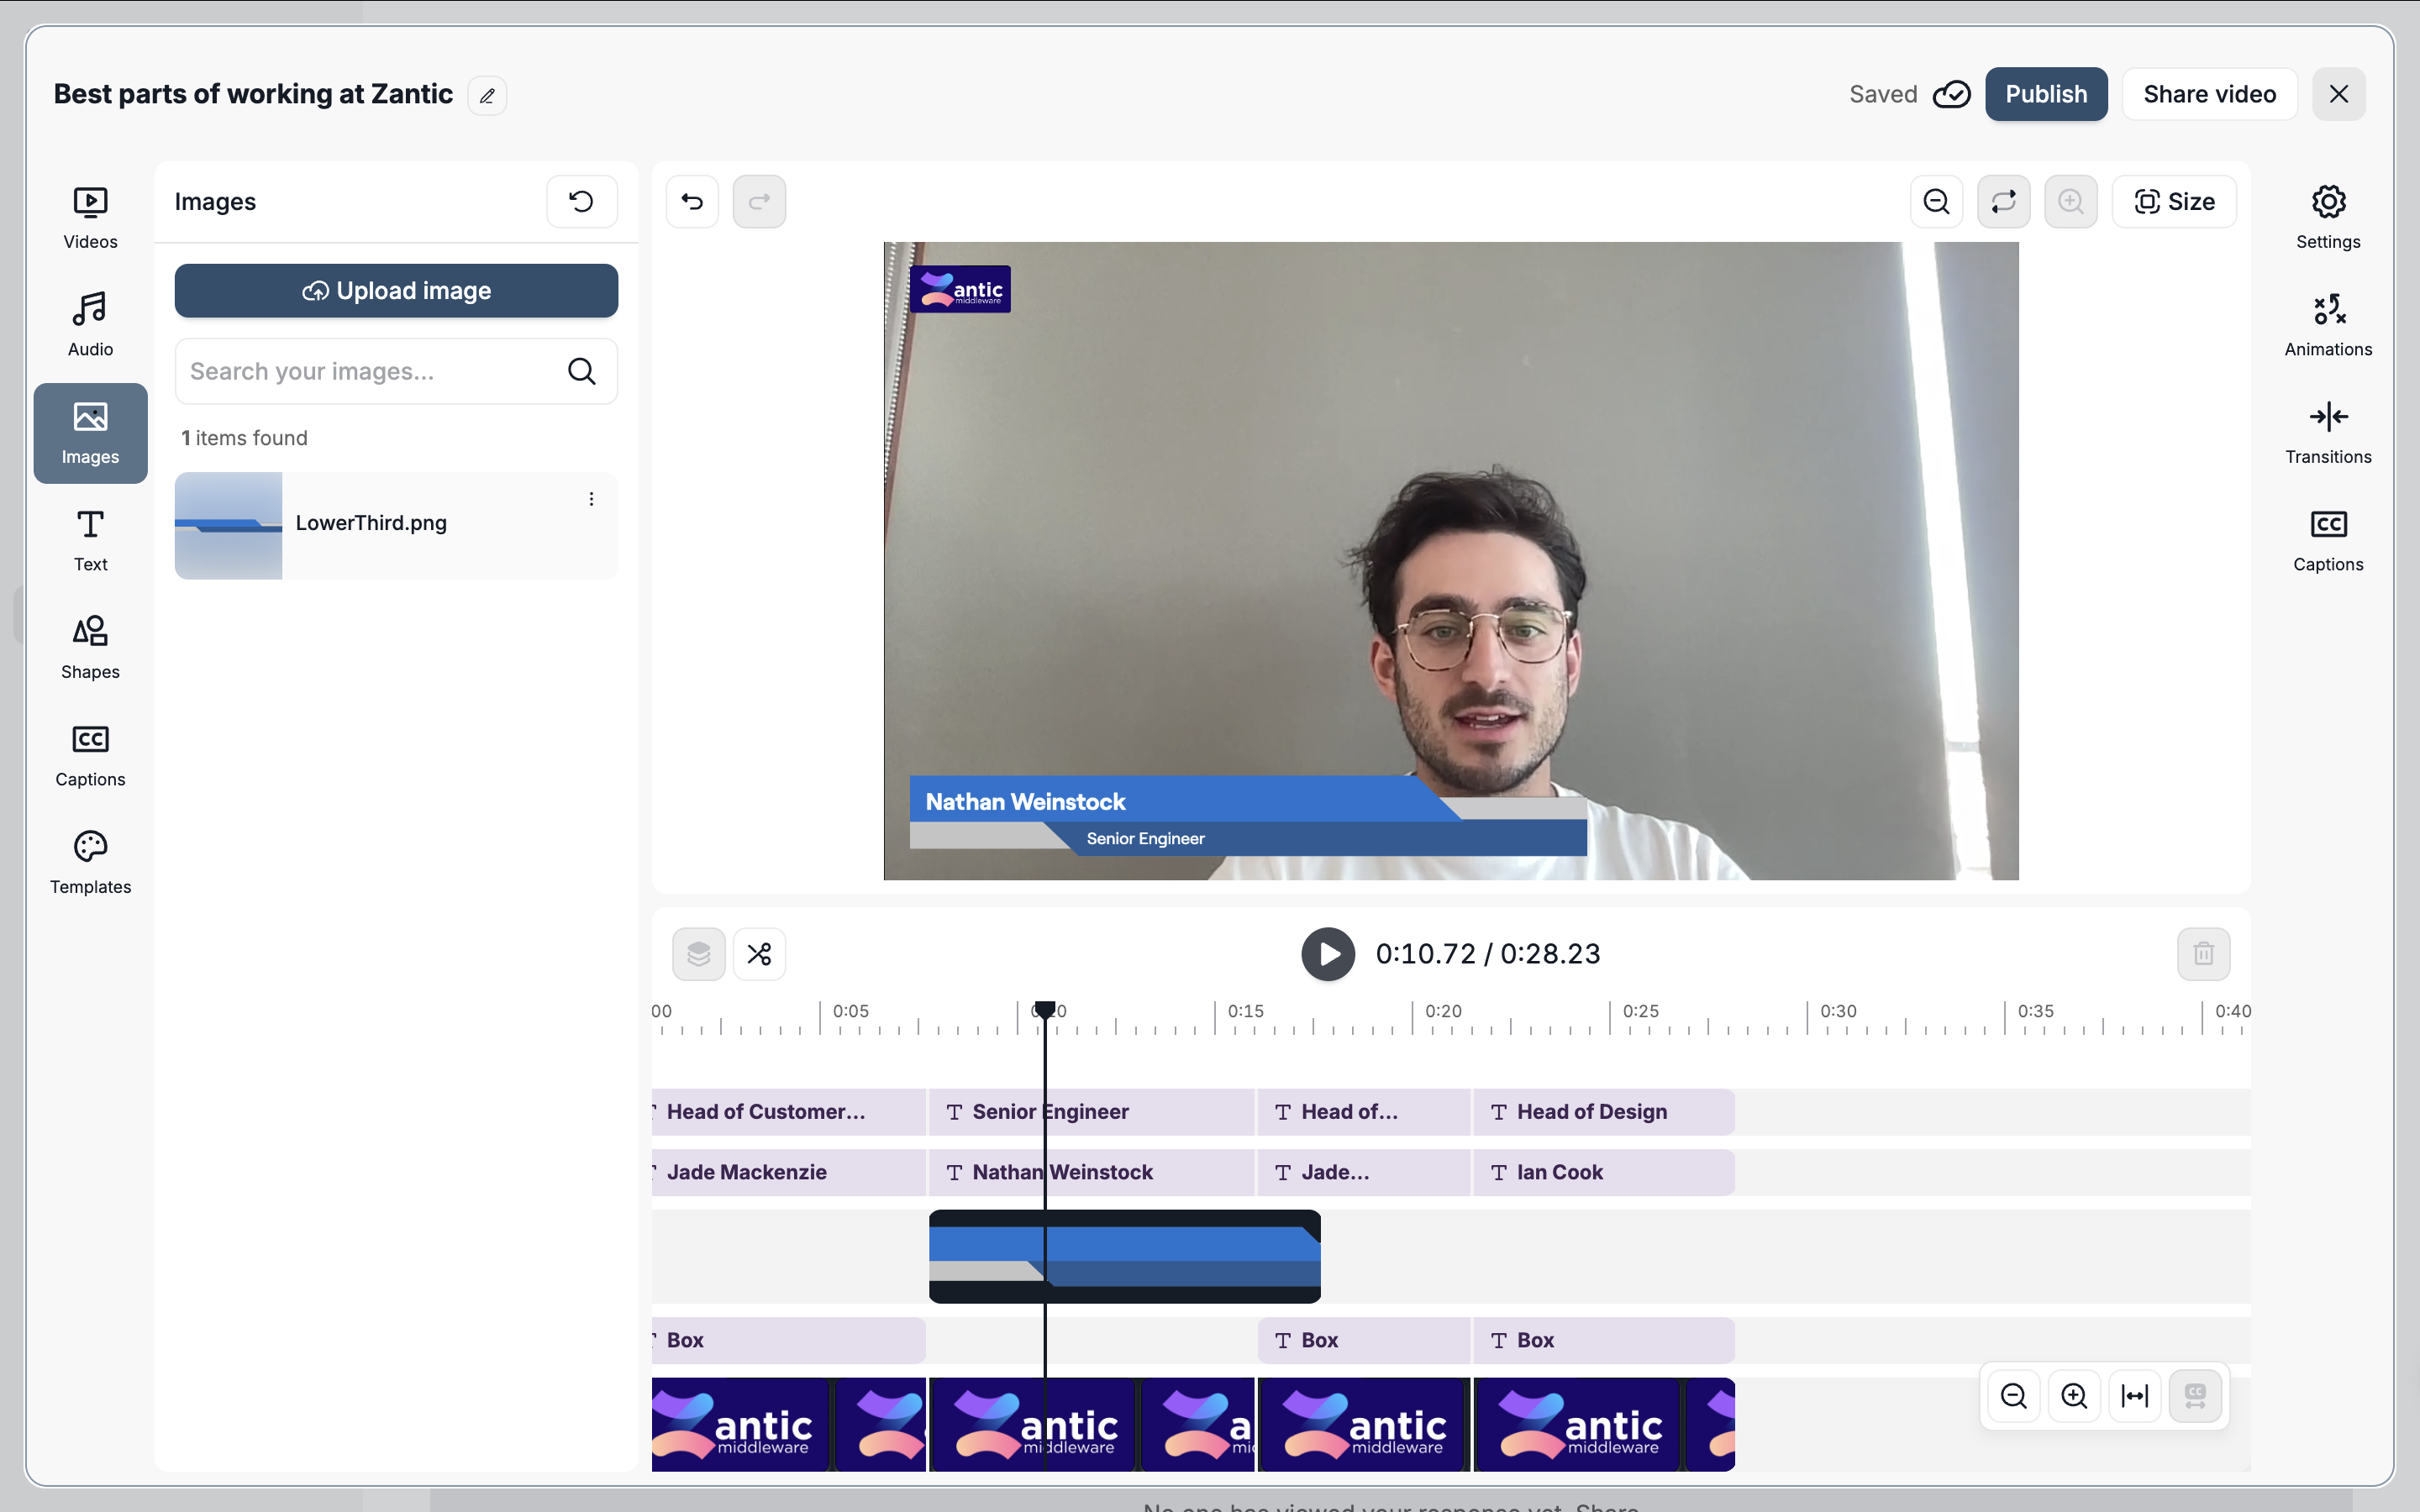Click the undo arrow above preview
This screenshot has width=2420, height=1512.
click(x=692, y=202)
